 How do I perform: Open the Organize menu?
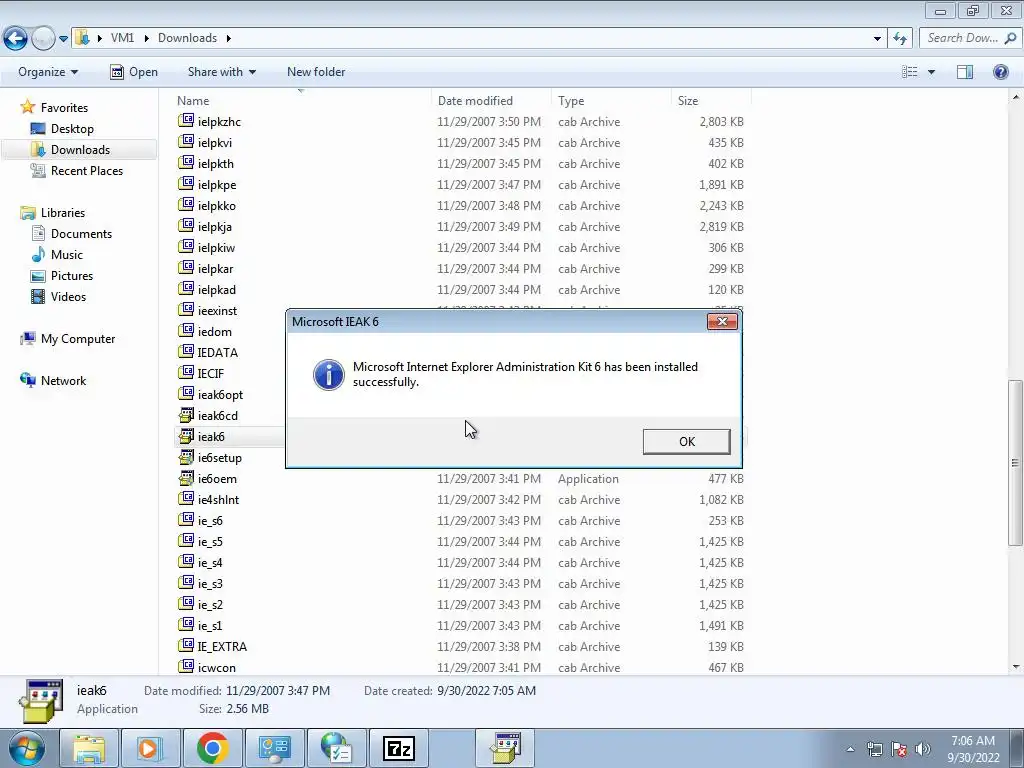point(48,72)
